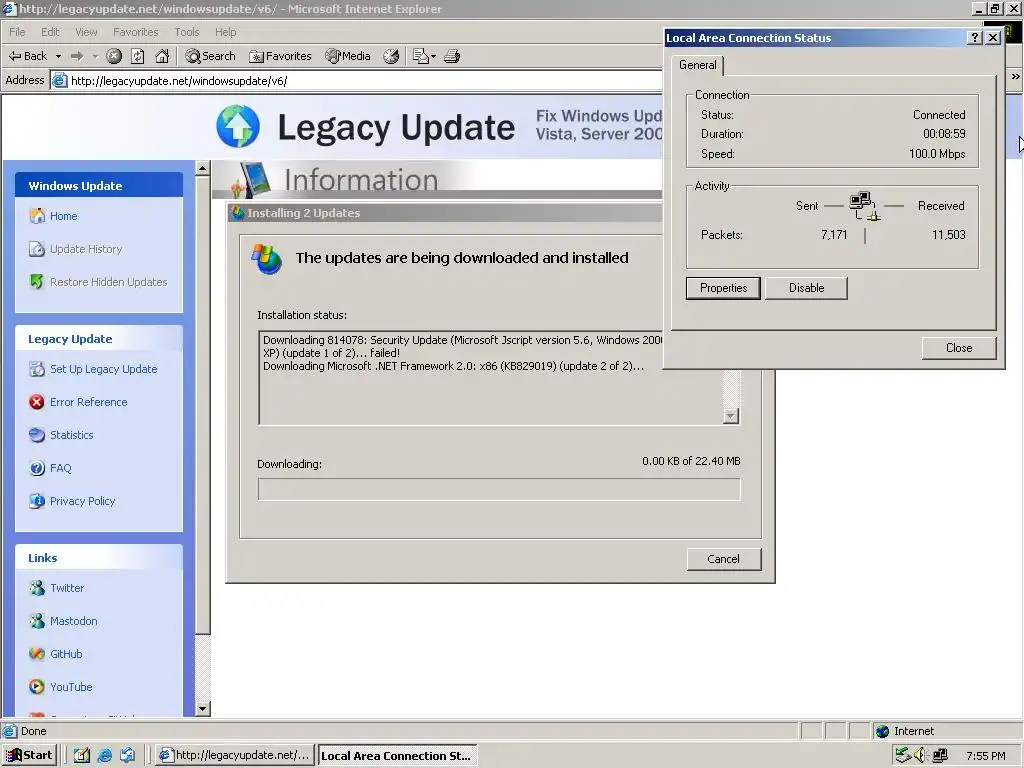
Task: Open the YouTube link in Links
Action: pyautogui.click(x=71, y=687)
